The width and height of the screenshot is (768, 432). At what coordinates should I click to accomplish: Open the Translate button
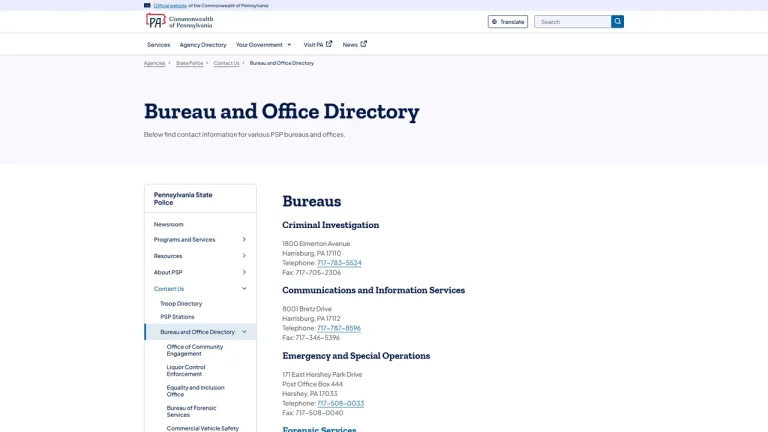tap(507, 22)
